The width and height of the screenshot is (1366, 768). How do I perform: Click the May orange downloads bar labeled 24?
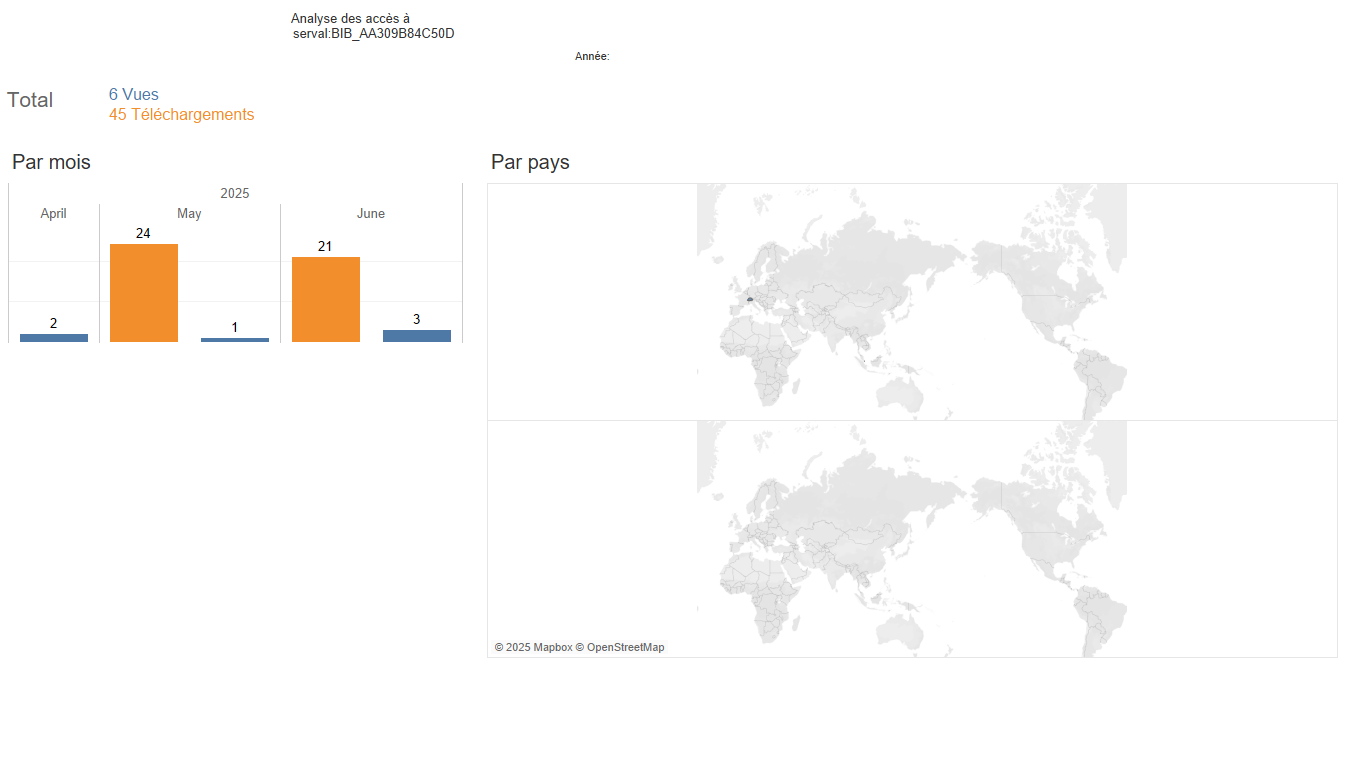click(144, 293)
